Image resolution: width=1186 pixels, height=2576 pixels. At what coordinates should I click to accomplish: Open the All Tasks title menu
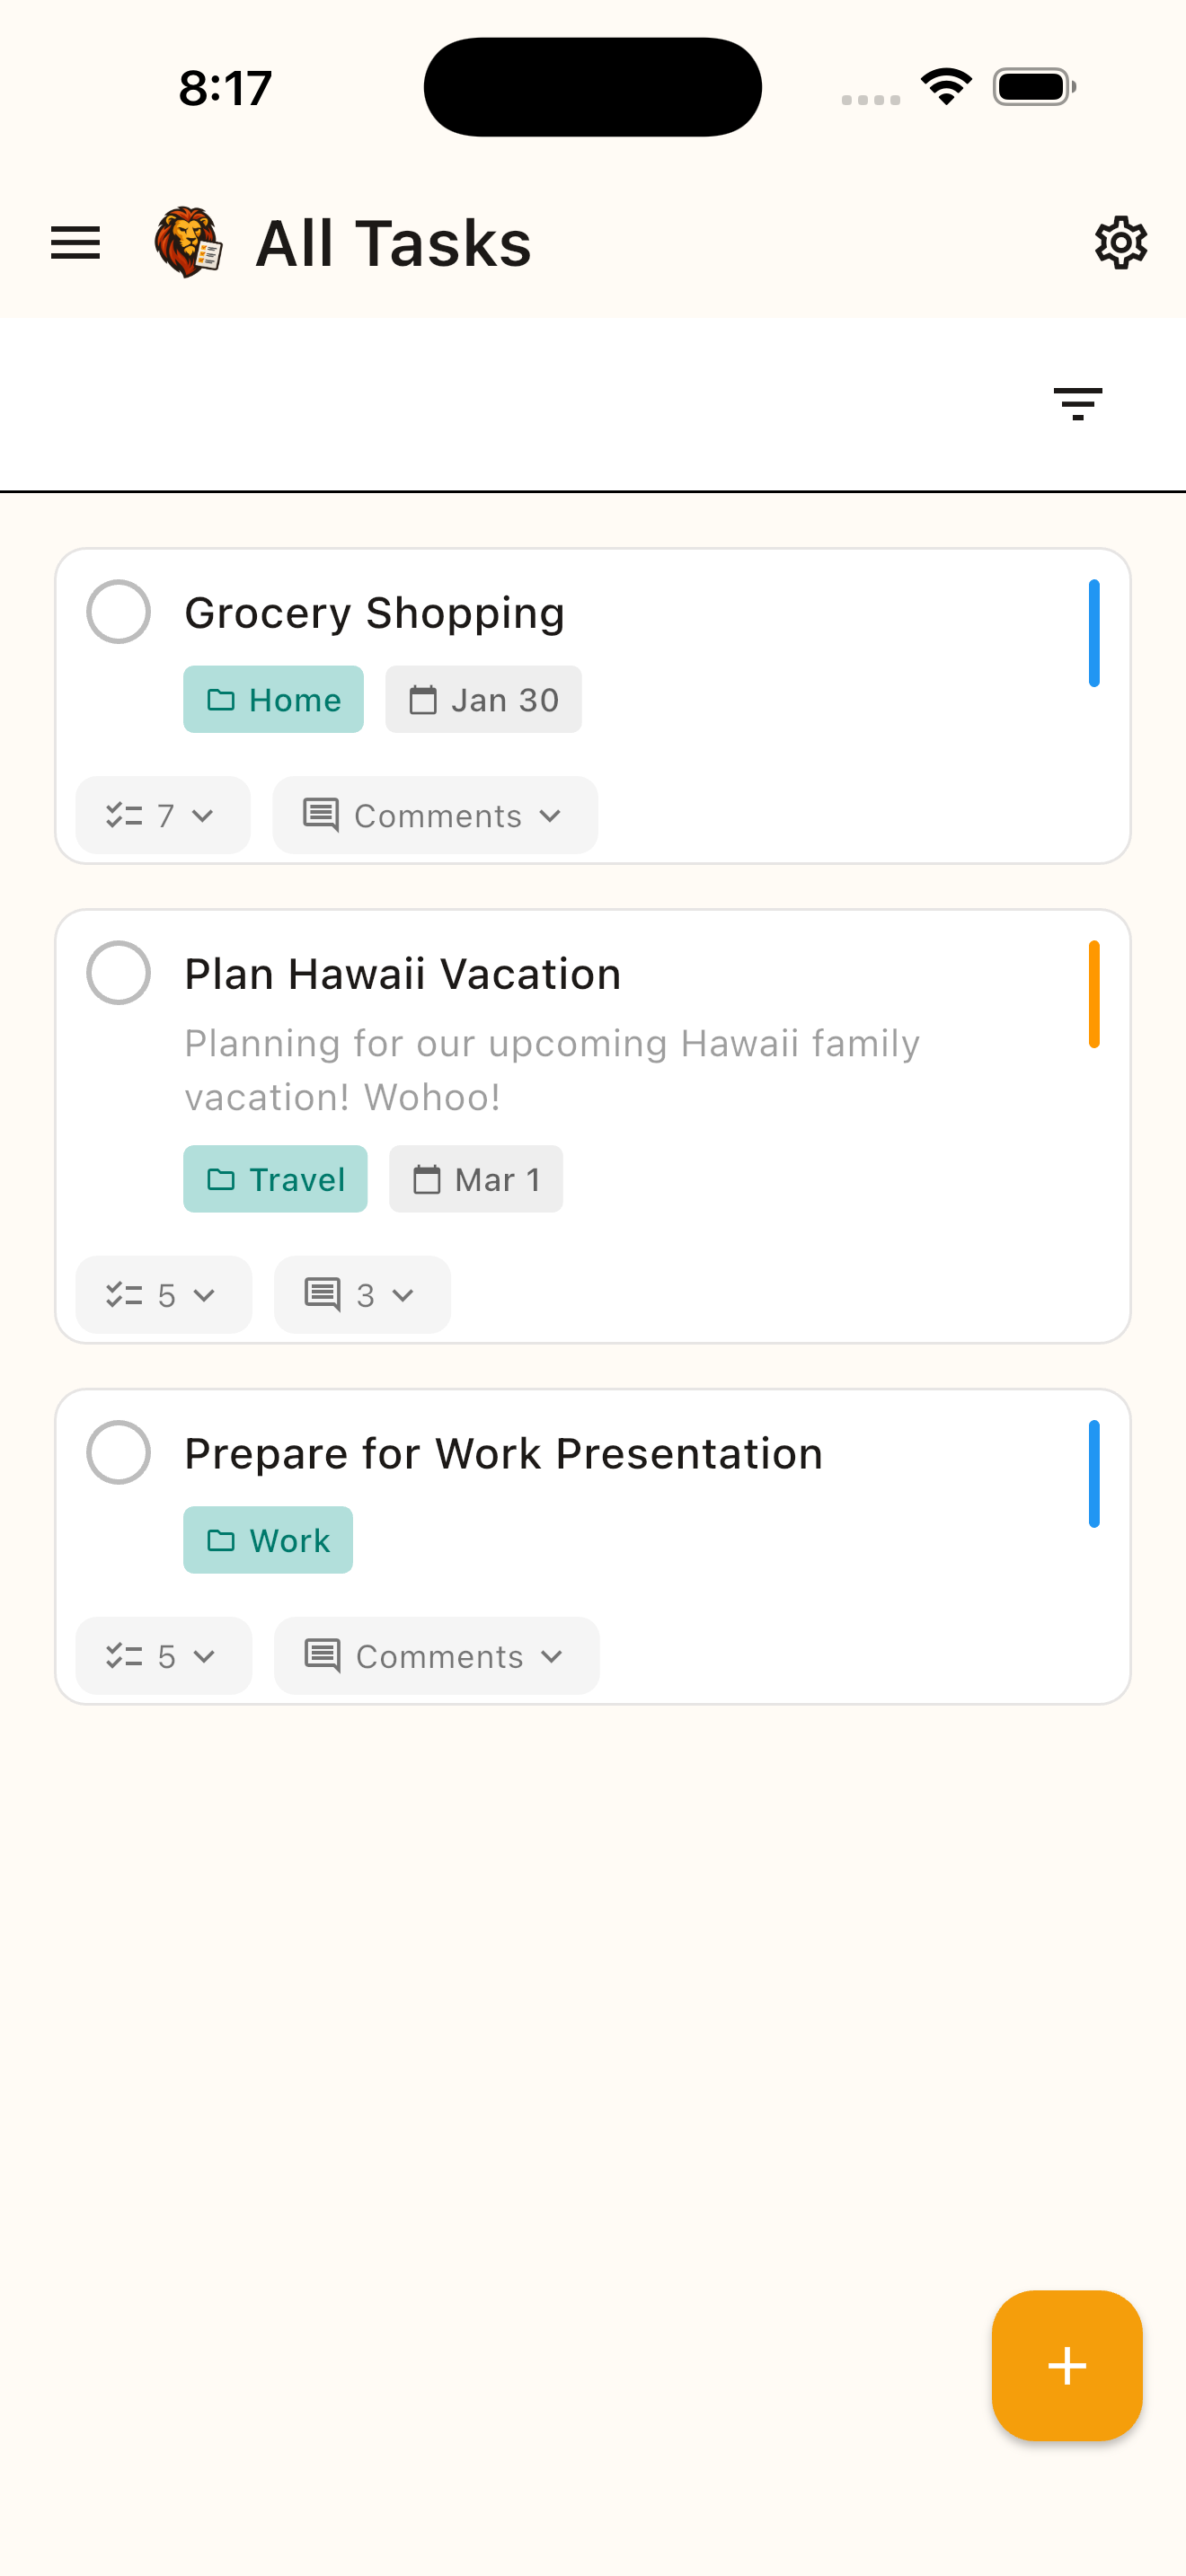[393, 242]
